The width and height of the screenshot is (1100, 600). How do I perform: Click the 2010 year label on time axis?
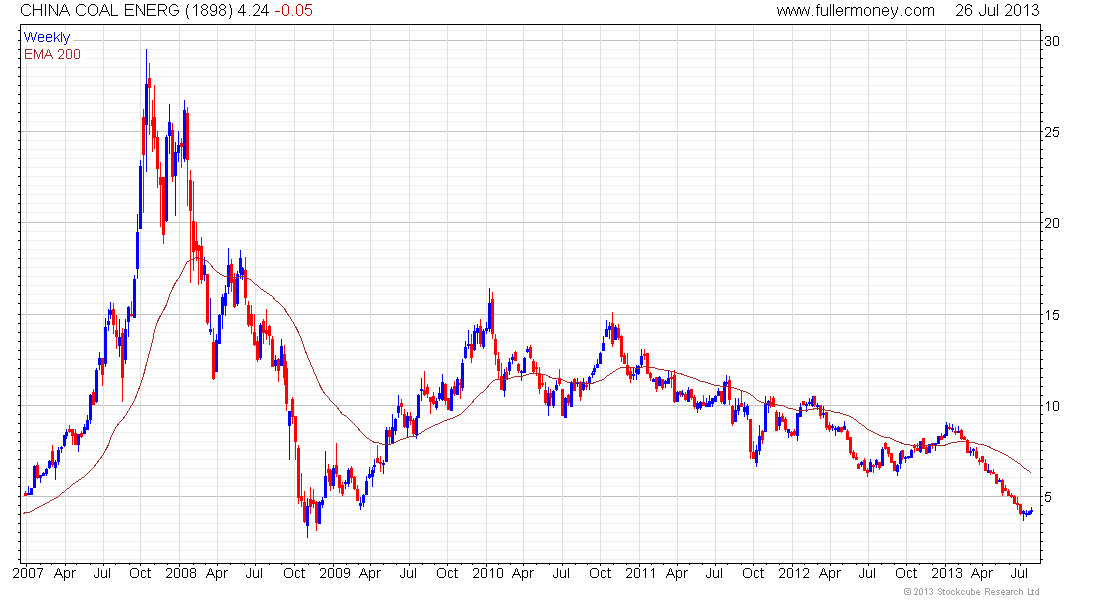pyautogui.click(x=488, y=573)
